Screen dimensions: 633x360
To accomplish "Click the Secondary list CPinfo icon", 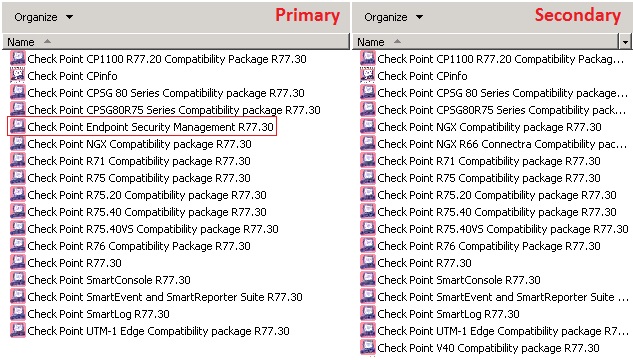I will point(367,75).
